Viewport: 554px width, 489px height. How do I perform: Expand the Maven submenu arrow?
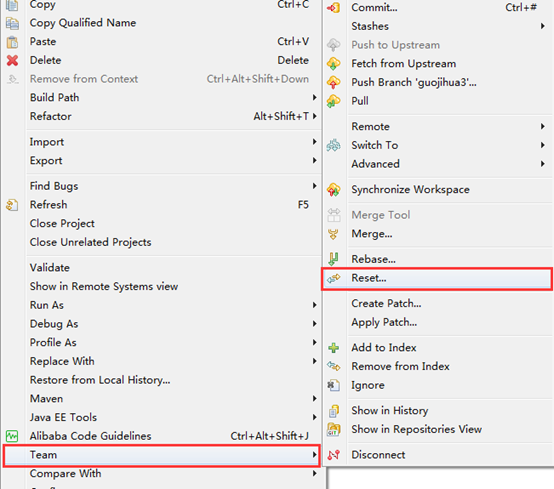(x=314, y=399)
